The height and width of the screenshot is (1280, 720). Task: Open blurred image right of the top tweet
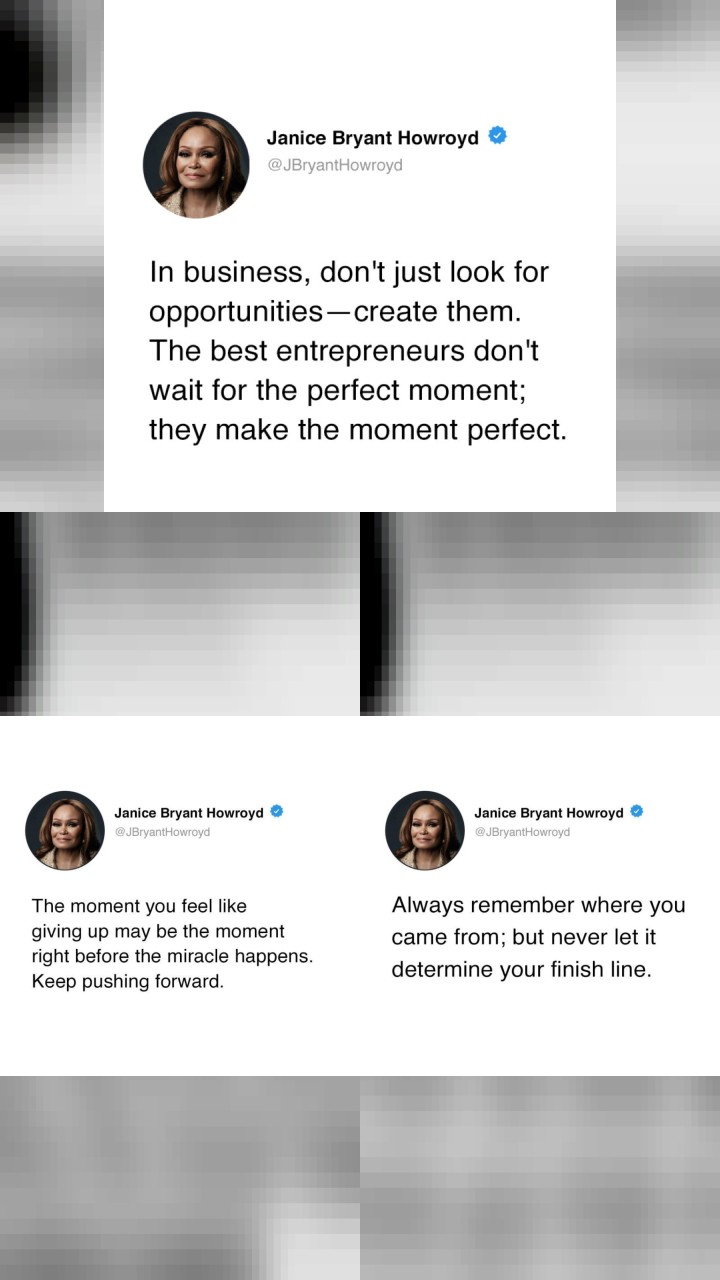668,256
